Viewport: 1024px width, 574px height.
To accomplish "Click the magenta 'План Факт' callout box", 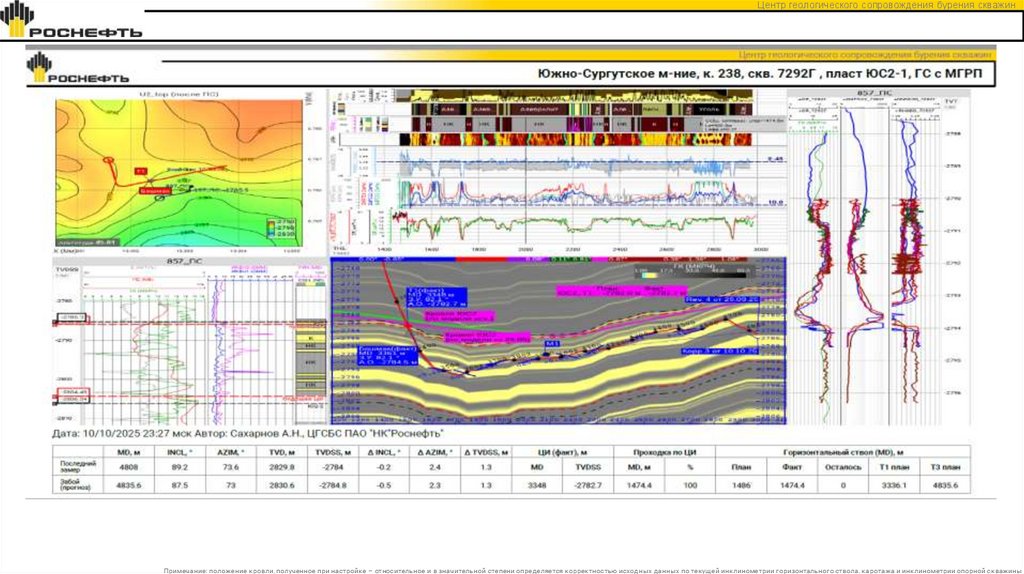I will pyautogui.click(x=621, y=291).
